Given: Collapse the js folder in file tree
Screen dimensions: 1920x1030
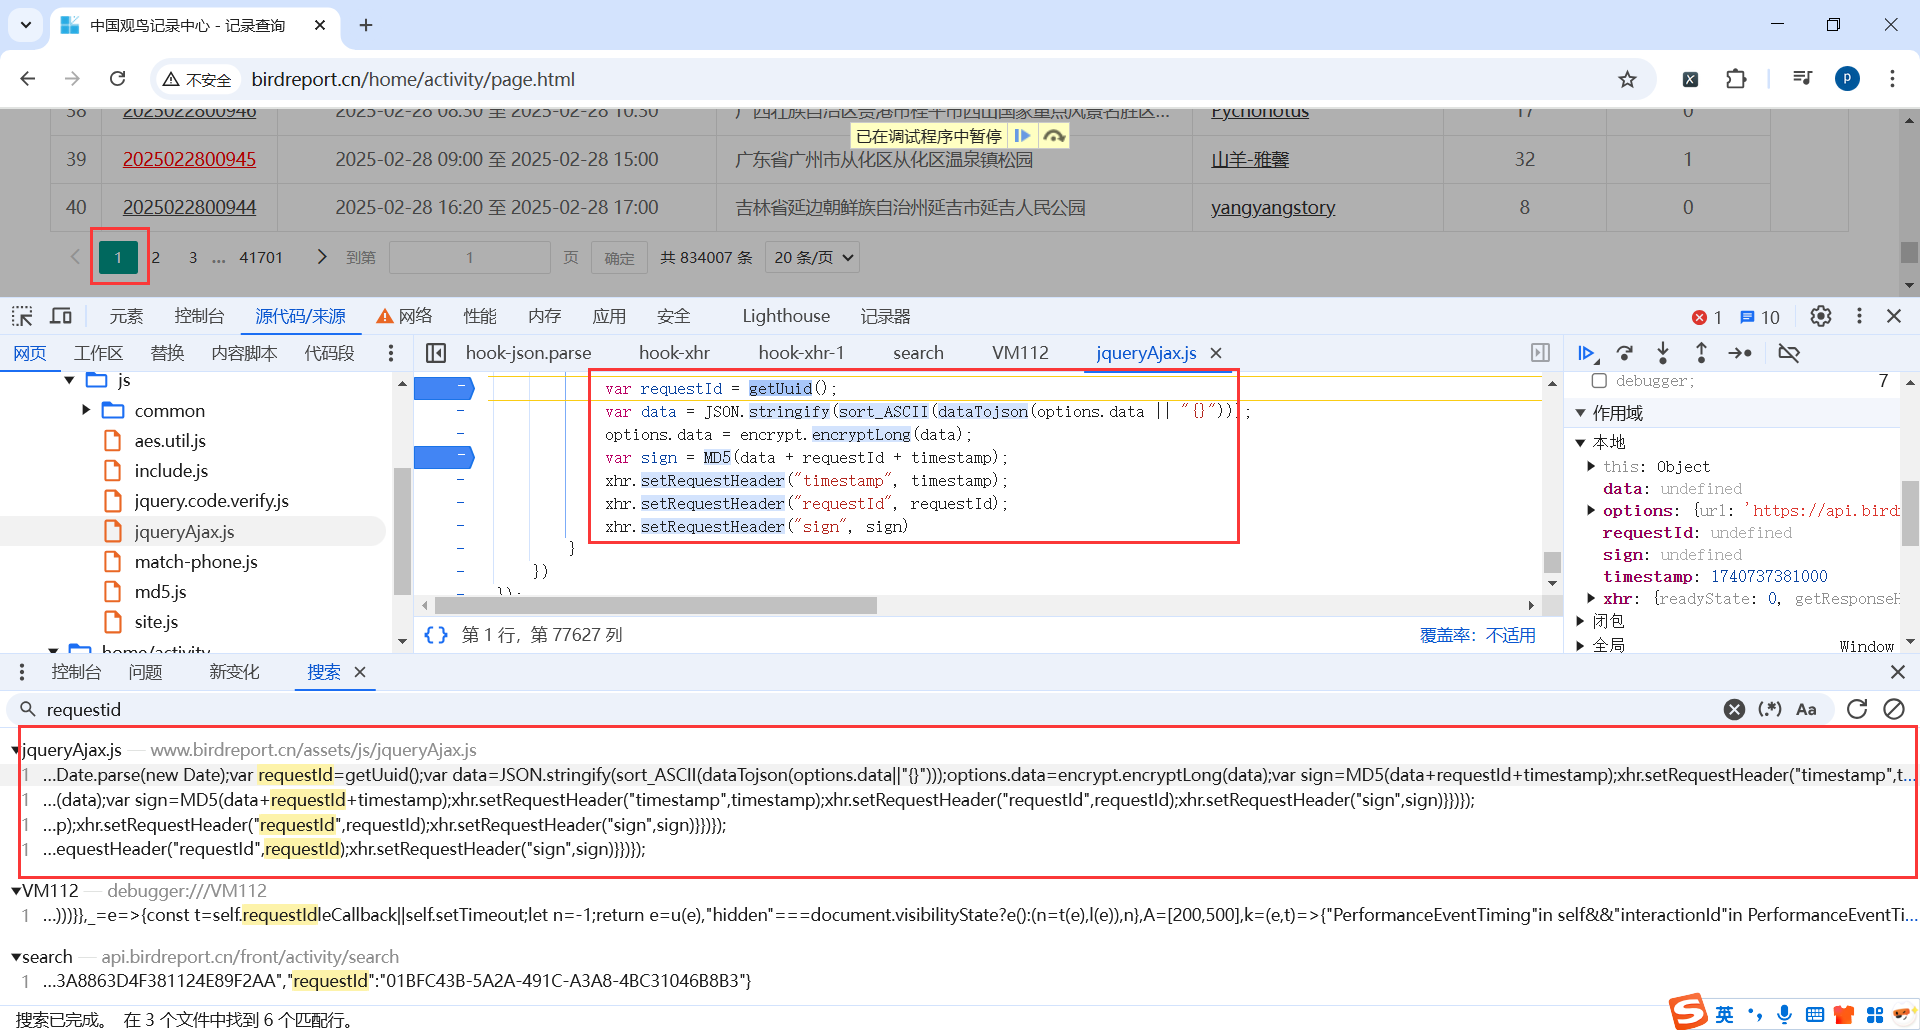Looking at the screenshot, I should pos(69,380).
